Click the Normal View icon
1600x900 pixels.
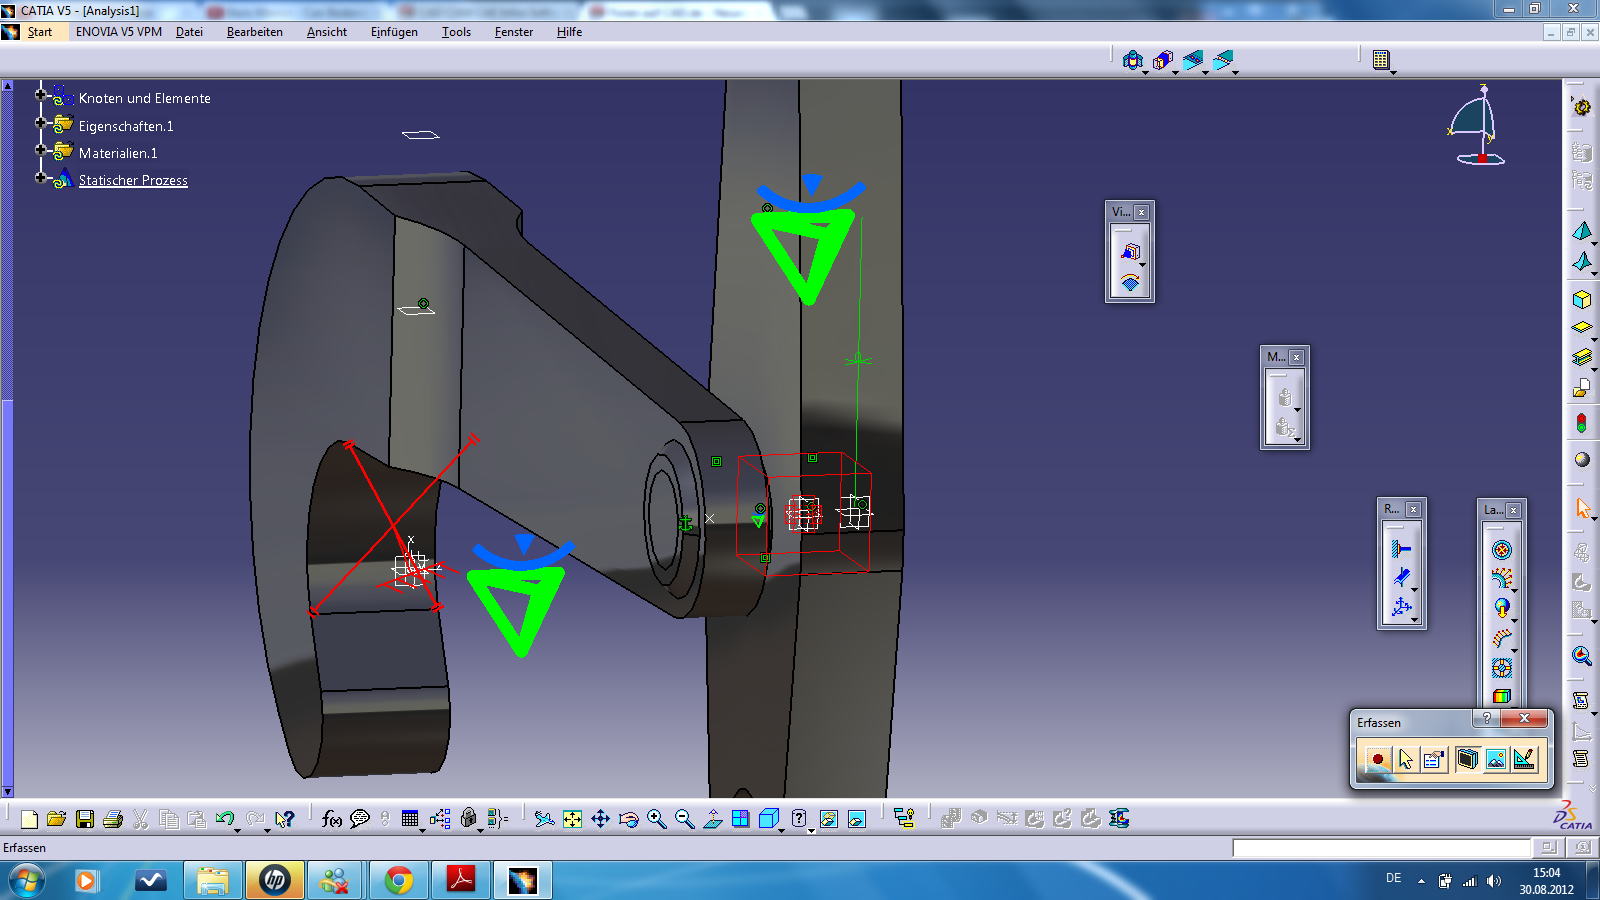(x=712, y=819)
